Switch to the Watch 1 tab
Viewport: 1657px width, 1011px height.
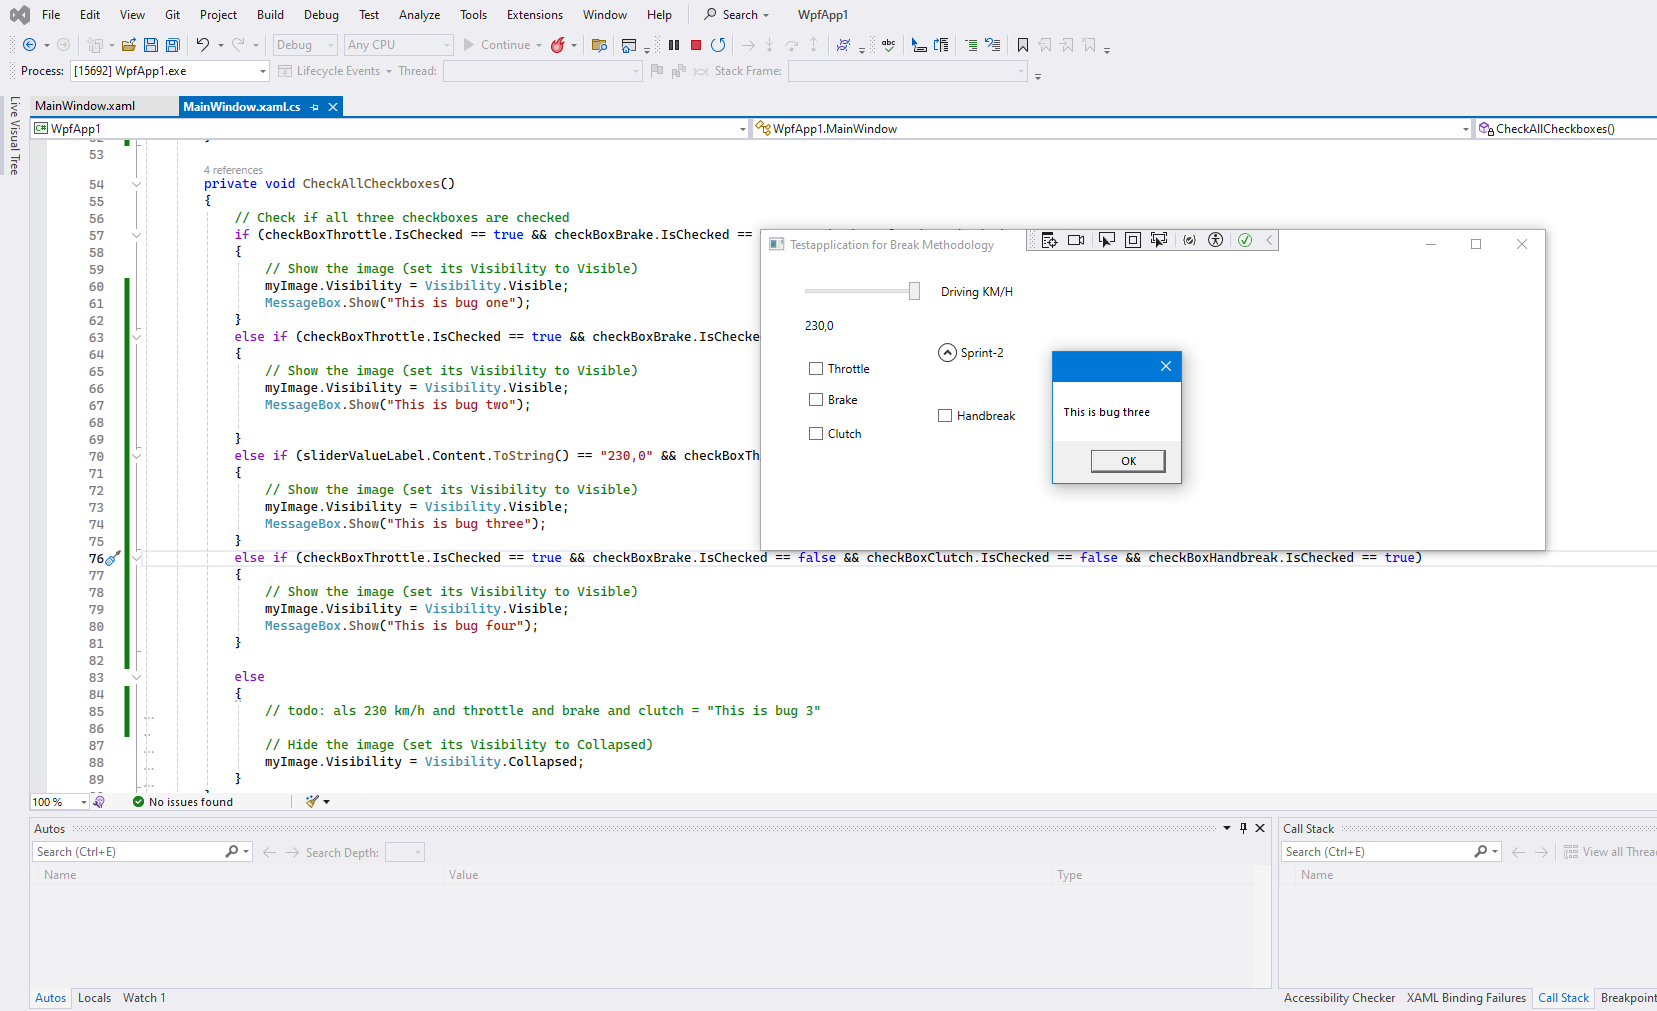pyautogui.click(x=144, y=998)
